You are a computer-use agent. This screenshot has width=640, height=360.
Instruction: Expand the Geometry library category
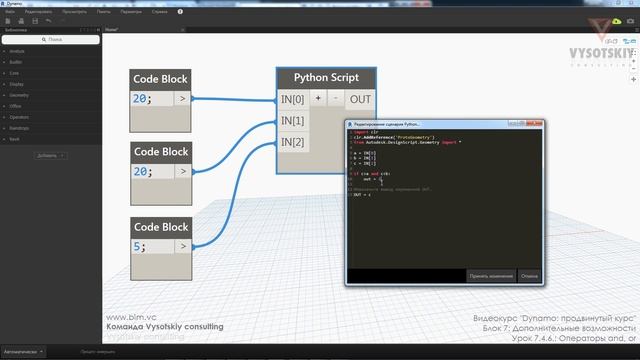tap(19, 95)
